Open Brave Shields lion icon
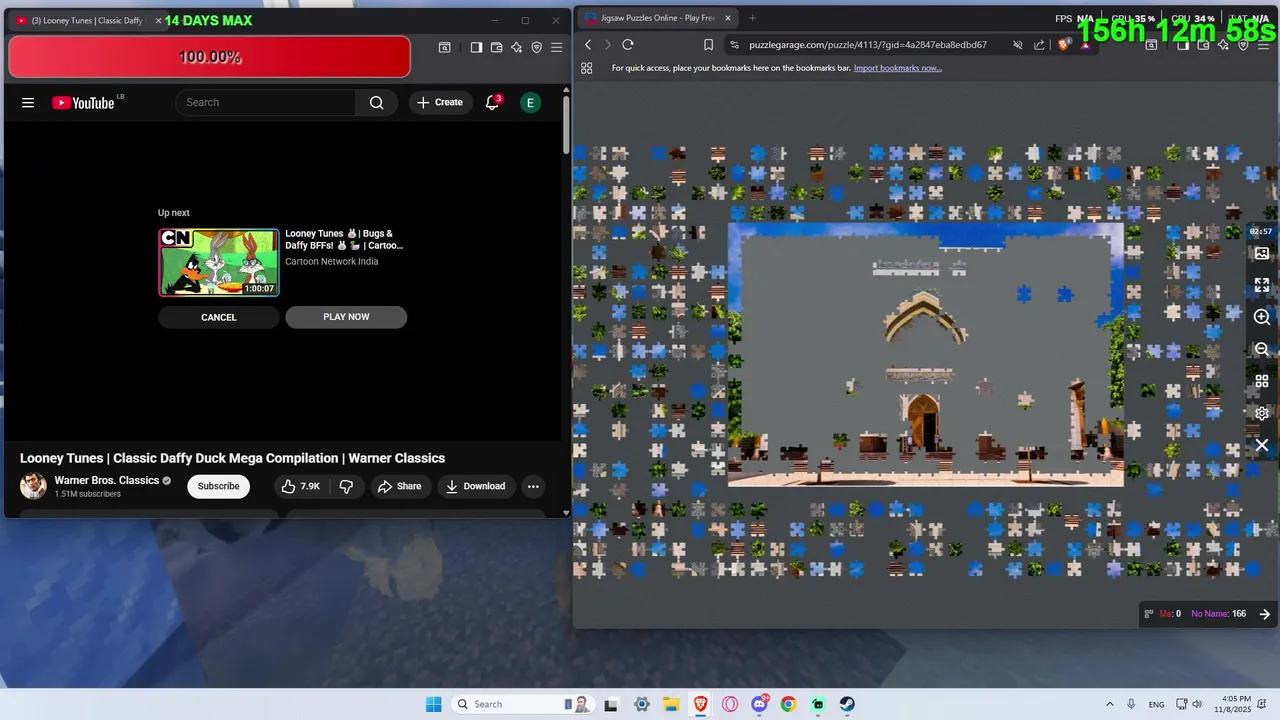Viewport: 1280px width, 720px height. tap(1064, 45)
